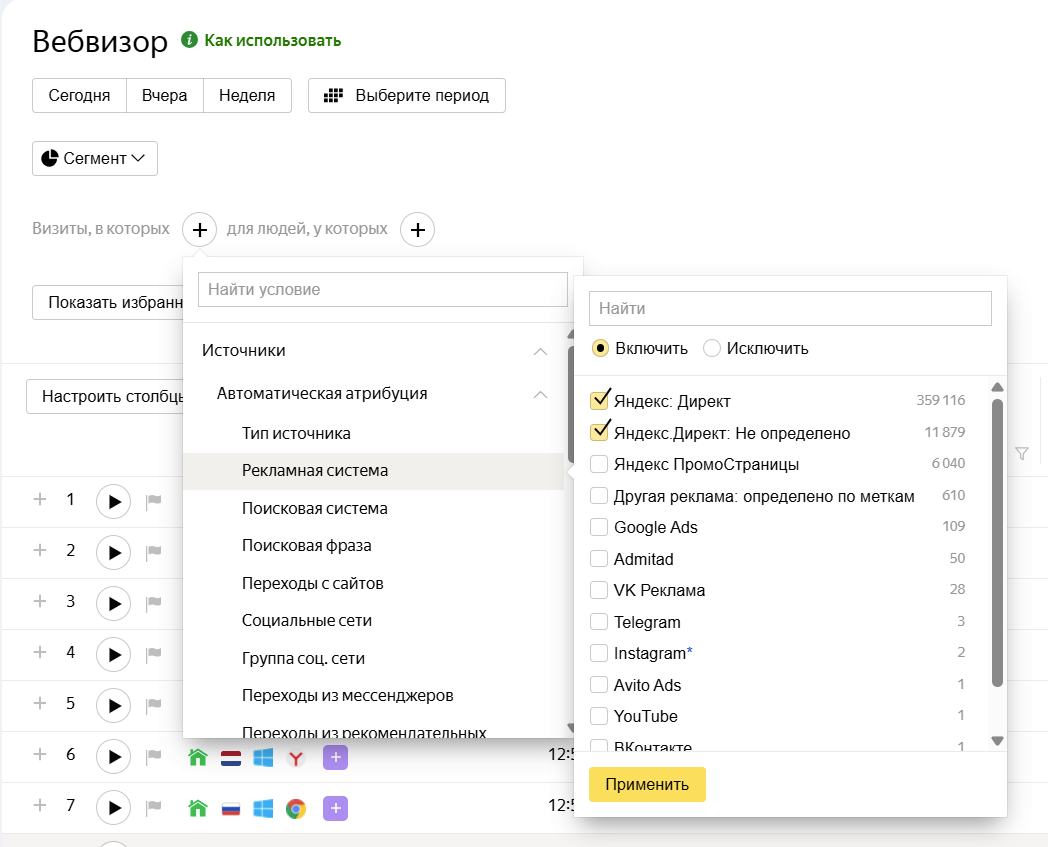Click the table filter funnel icon
The width and height of the screenshot is (1048, 847).
(1022, 453)
